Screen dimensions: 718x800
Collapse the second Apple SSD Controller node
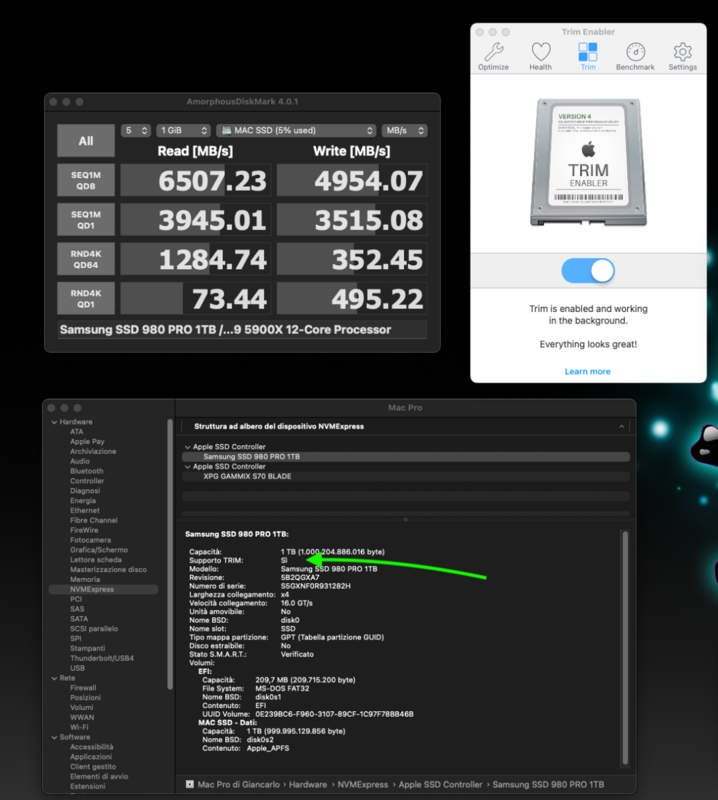187,467
